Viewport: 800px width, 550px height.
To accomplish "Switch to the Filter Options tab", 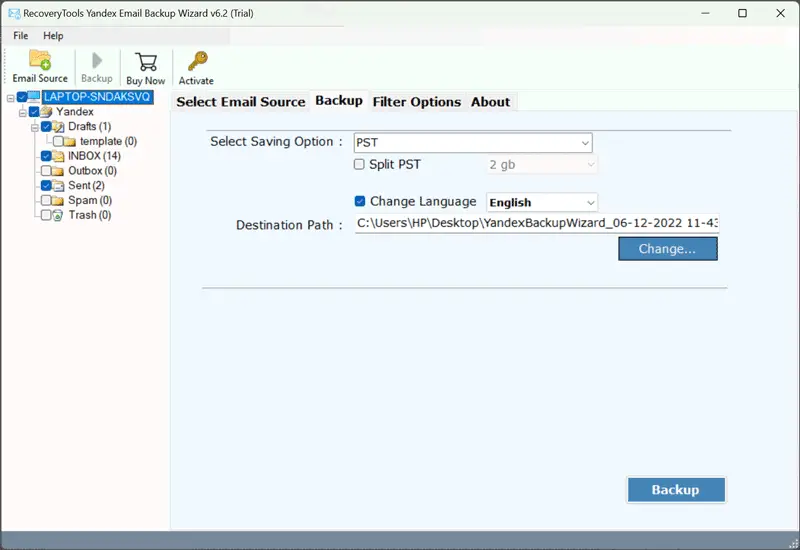I will click(416, 102).
